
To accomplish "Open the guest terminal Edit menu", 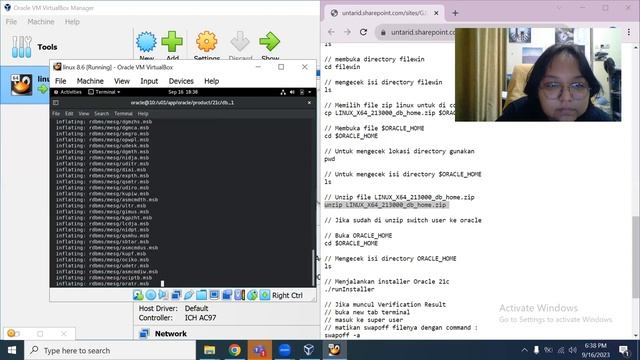I will point(69,113).
